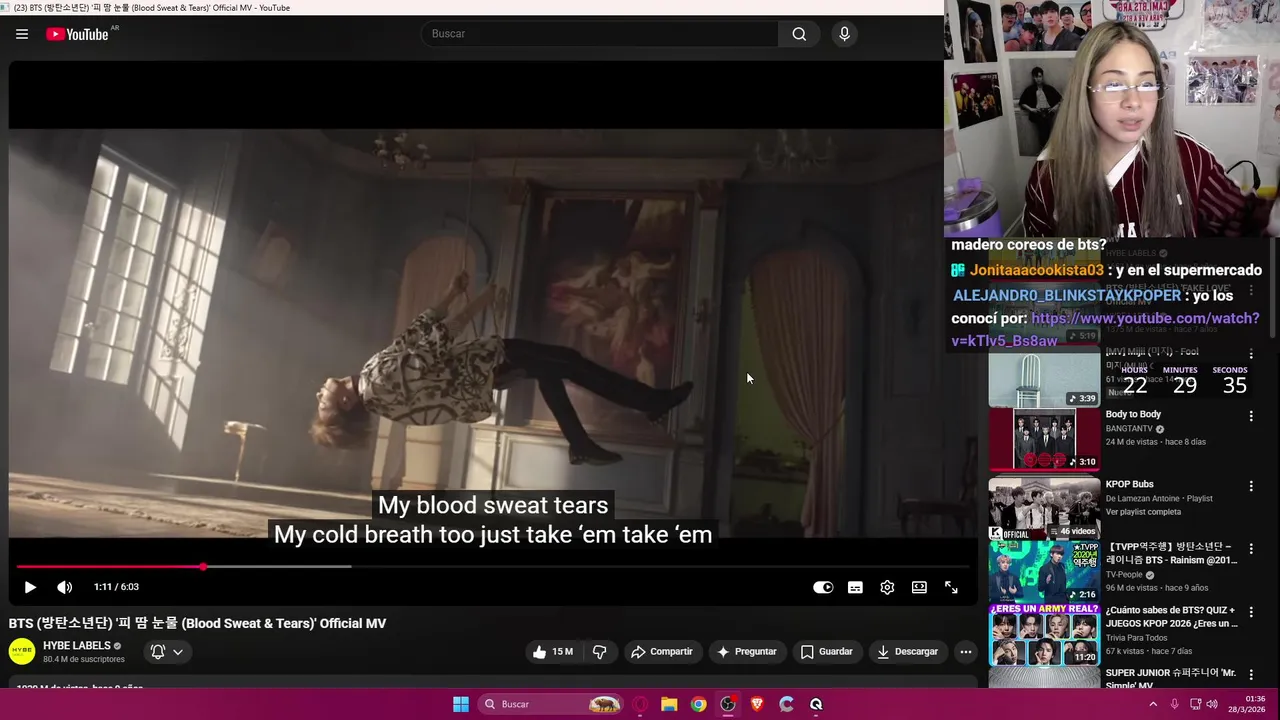The width and height of the screenshot is (1280, 720).
Task: Open the HYBE LABELS channel name link
Action: point(77,646)
